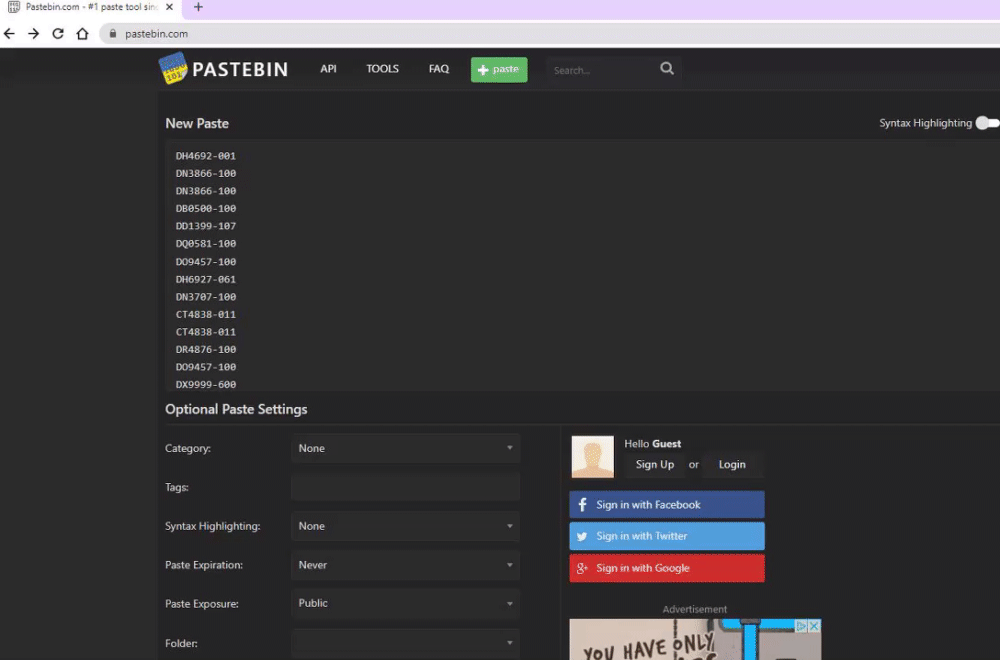This screenshot has height=660, width=1000.
Task: Click the green paste button
Action: [x=498, y=69]
